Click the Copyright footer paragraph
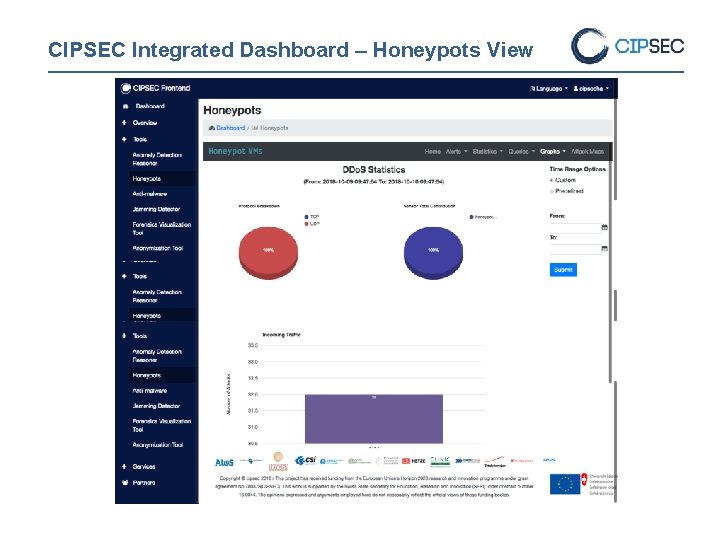Screen dimensions: 720x540 point(374,487)
